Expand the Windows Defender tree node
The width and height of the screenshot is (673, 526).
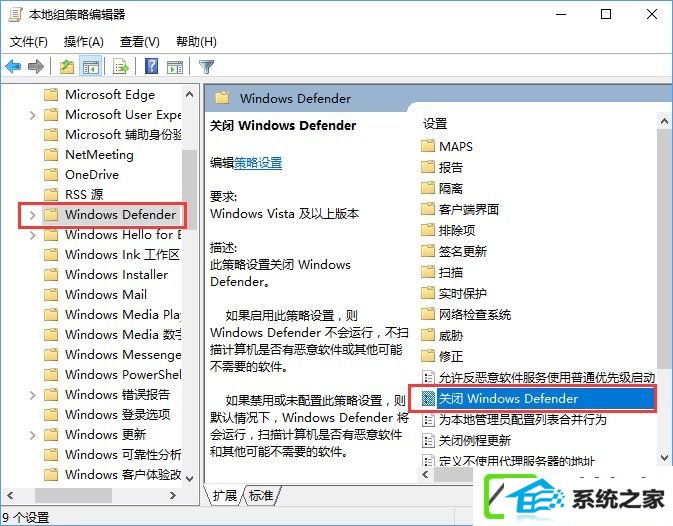pyautogui.click(x=33, y=215)
